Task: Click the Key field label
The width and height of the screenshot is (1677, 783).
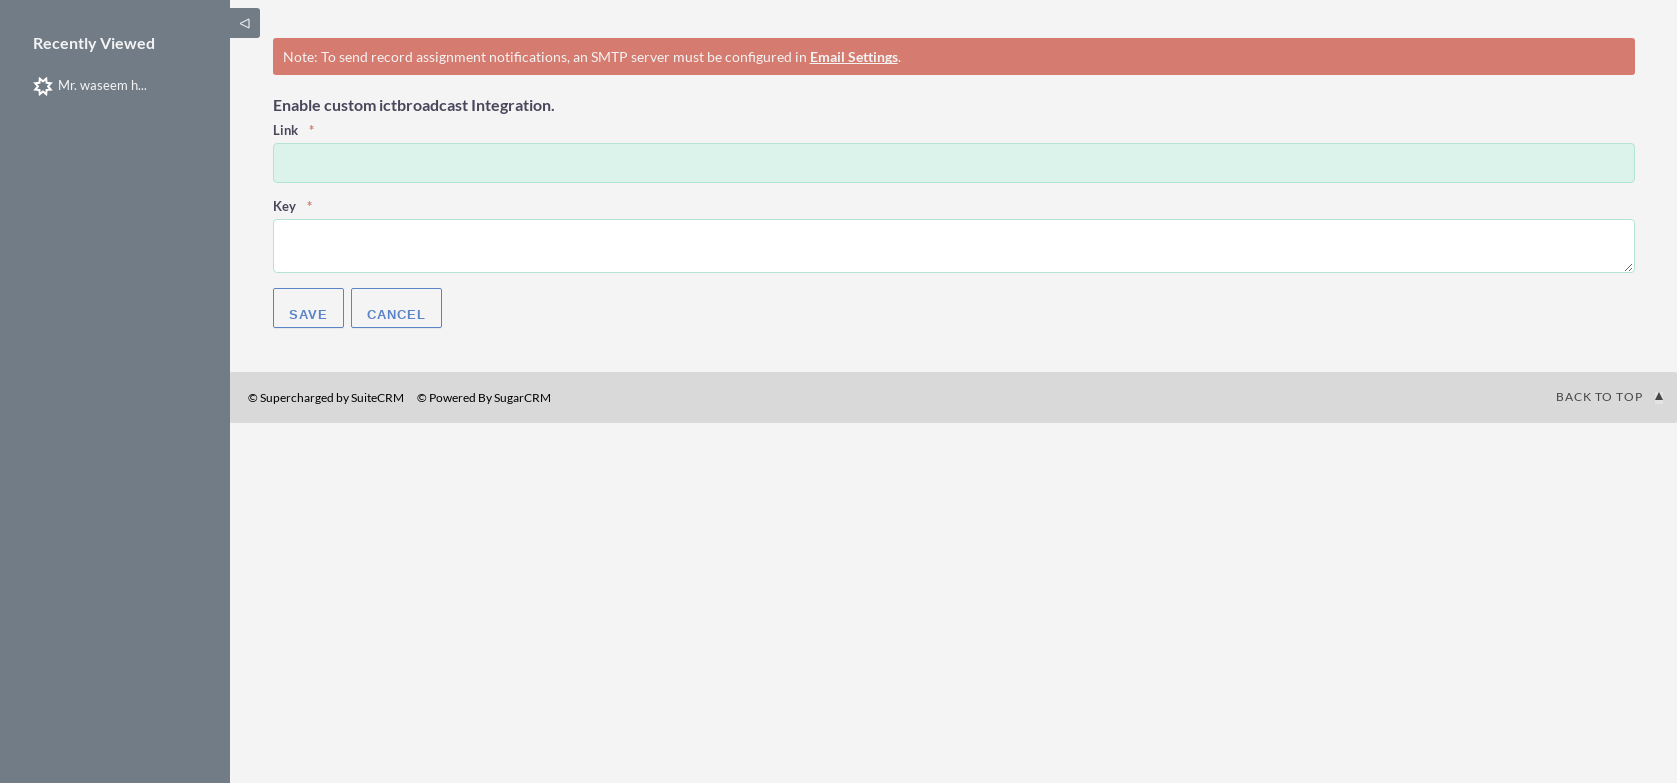Action: pyautogui.click(x=284, y=206)
